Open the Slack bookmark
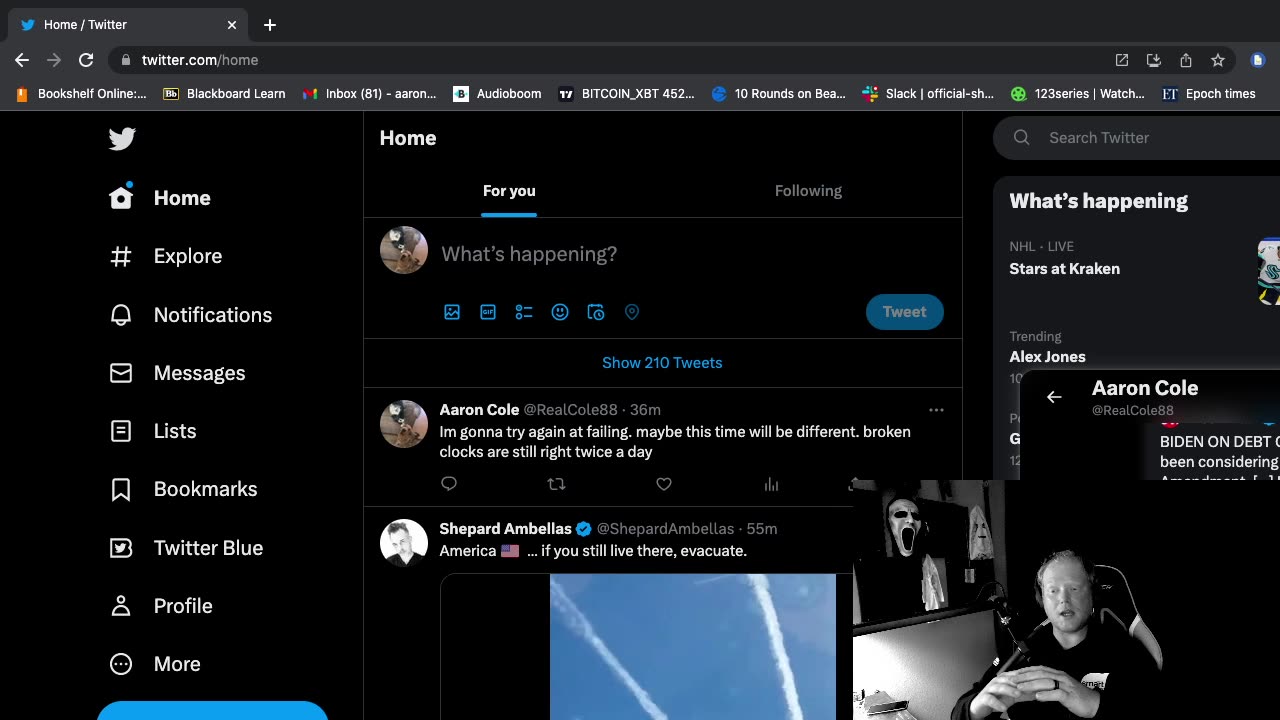The height and width of the screenshot is (720, 1280). coord(928,94)
